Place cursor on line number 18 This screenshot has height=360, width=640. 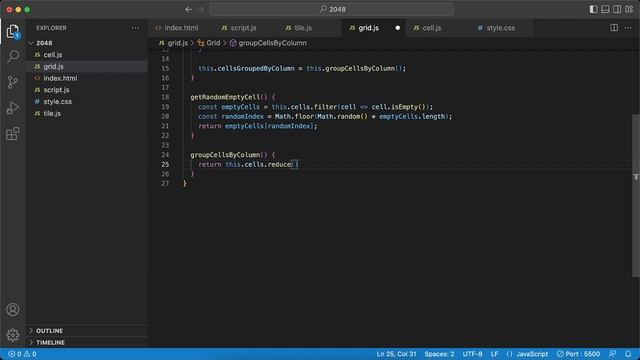pyautogui.click(x=165, y=97)
